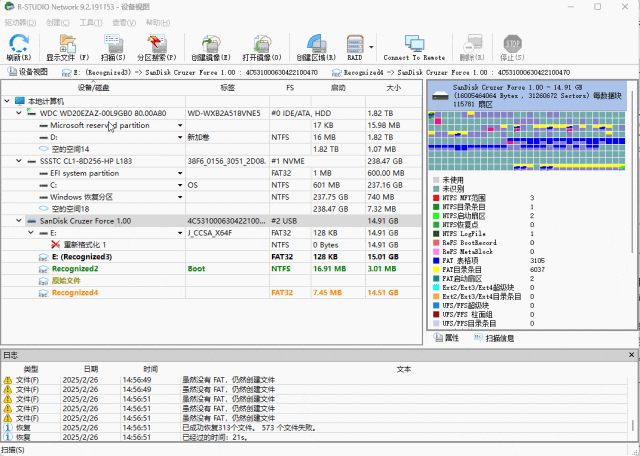Select log entry 已经过的时间: 21s
The height and width of the screenshot is (456, 640).
[x=314, y=437]
